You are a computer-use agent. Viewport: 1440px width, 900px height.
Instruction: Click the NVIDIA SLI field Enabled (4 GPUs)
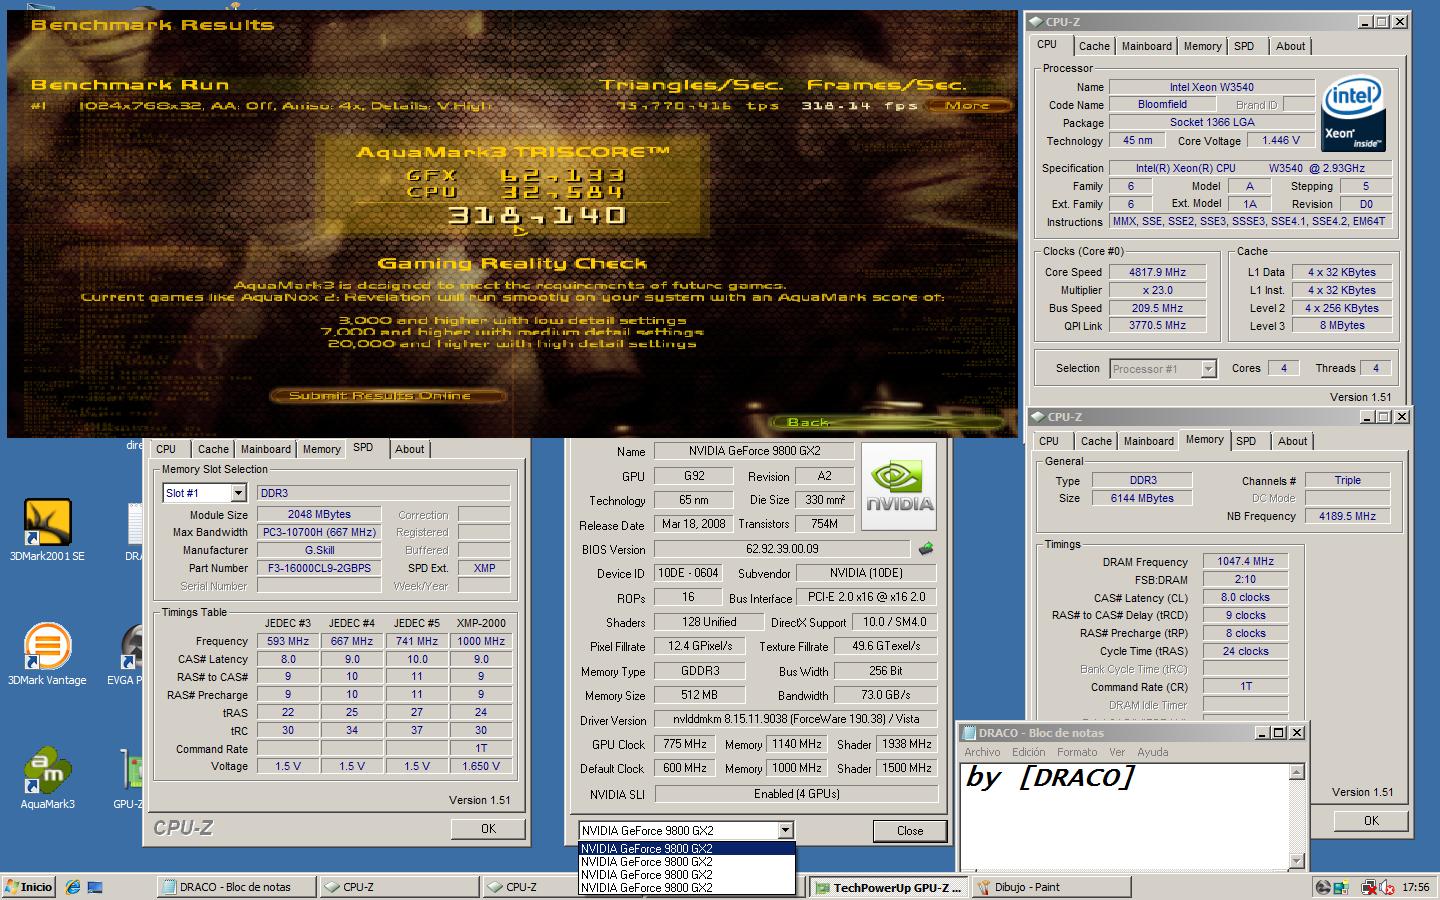796,794
